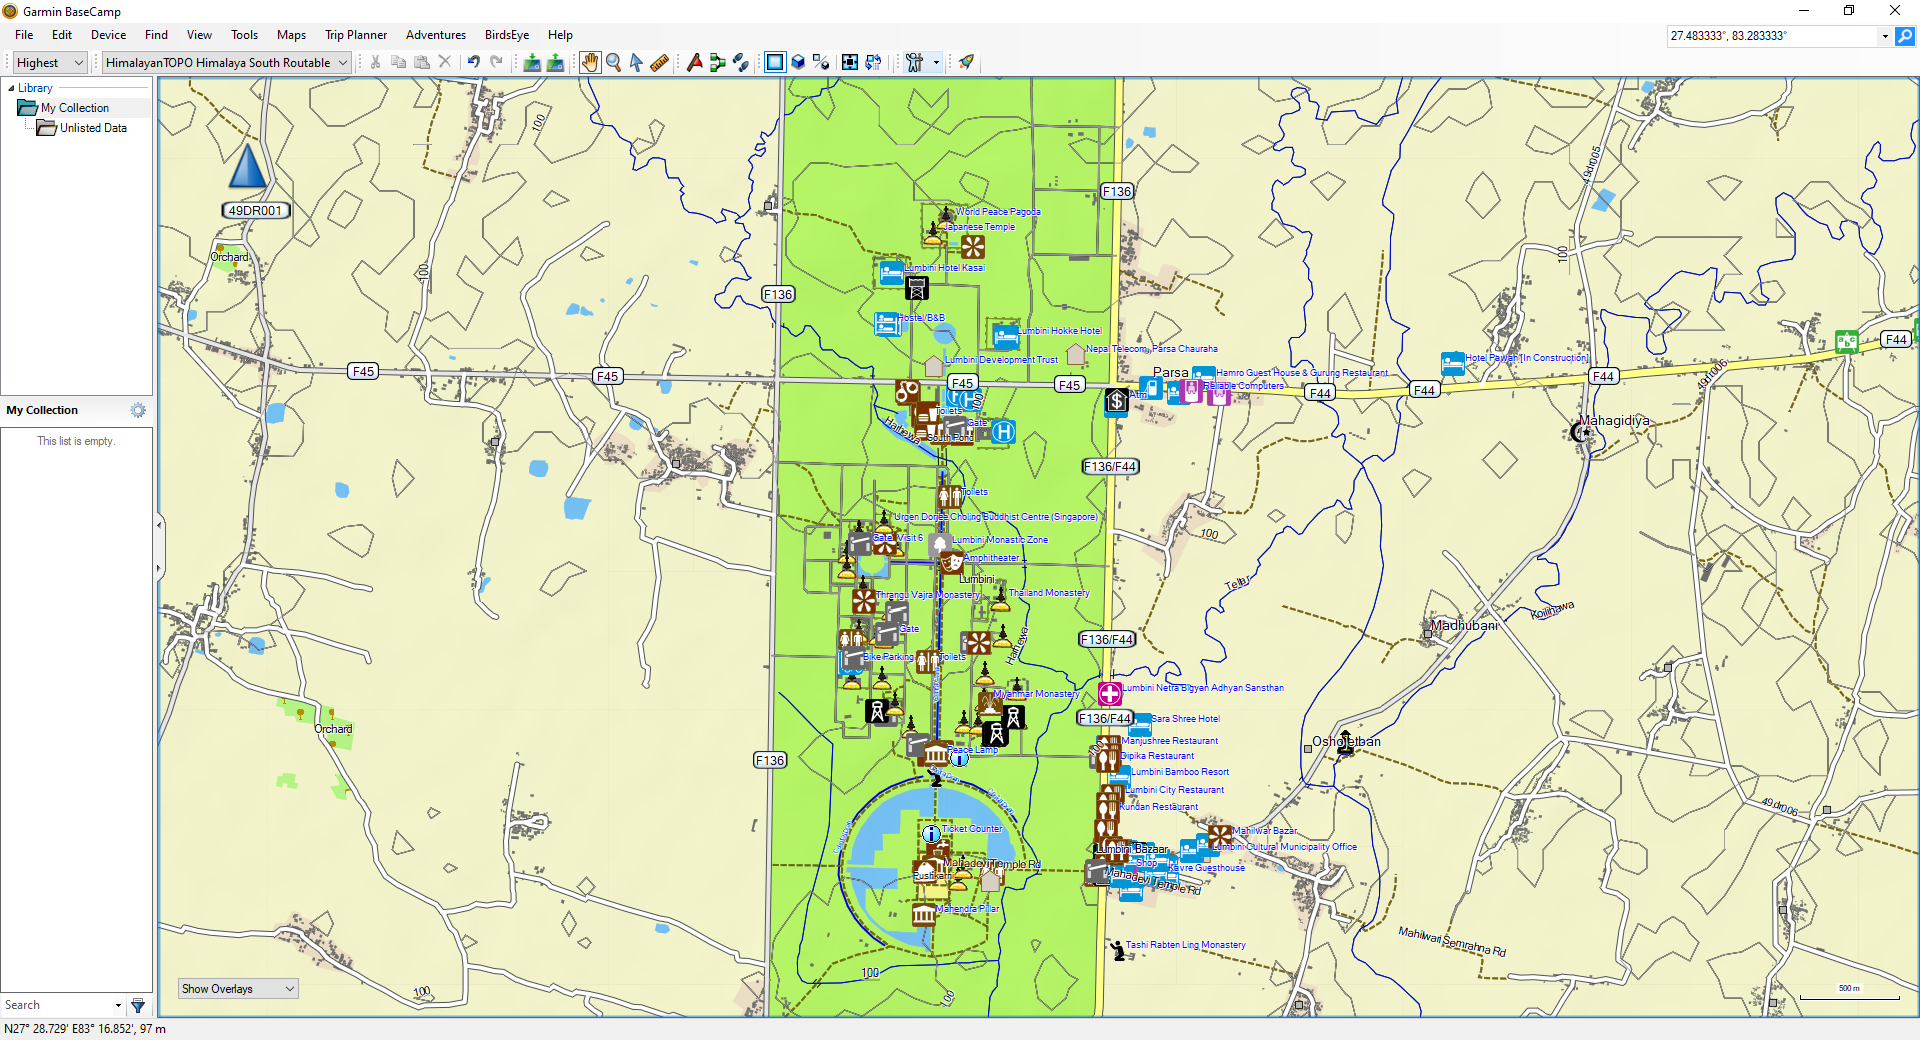Click the Search field at bottom-left

click(x=56, y=1005)
